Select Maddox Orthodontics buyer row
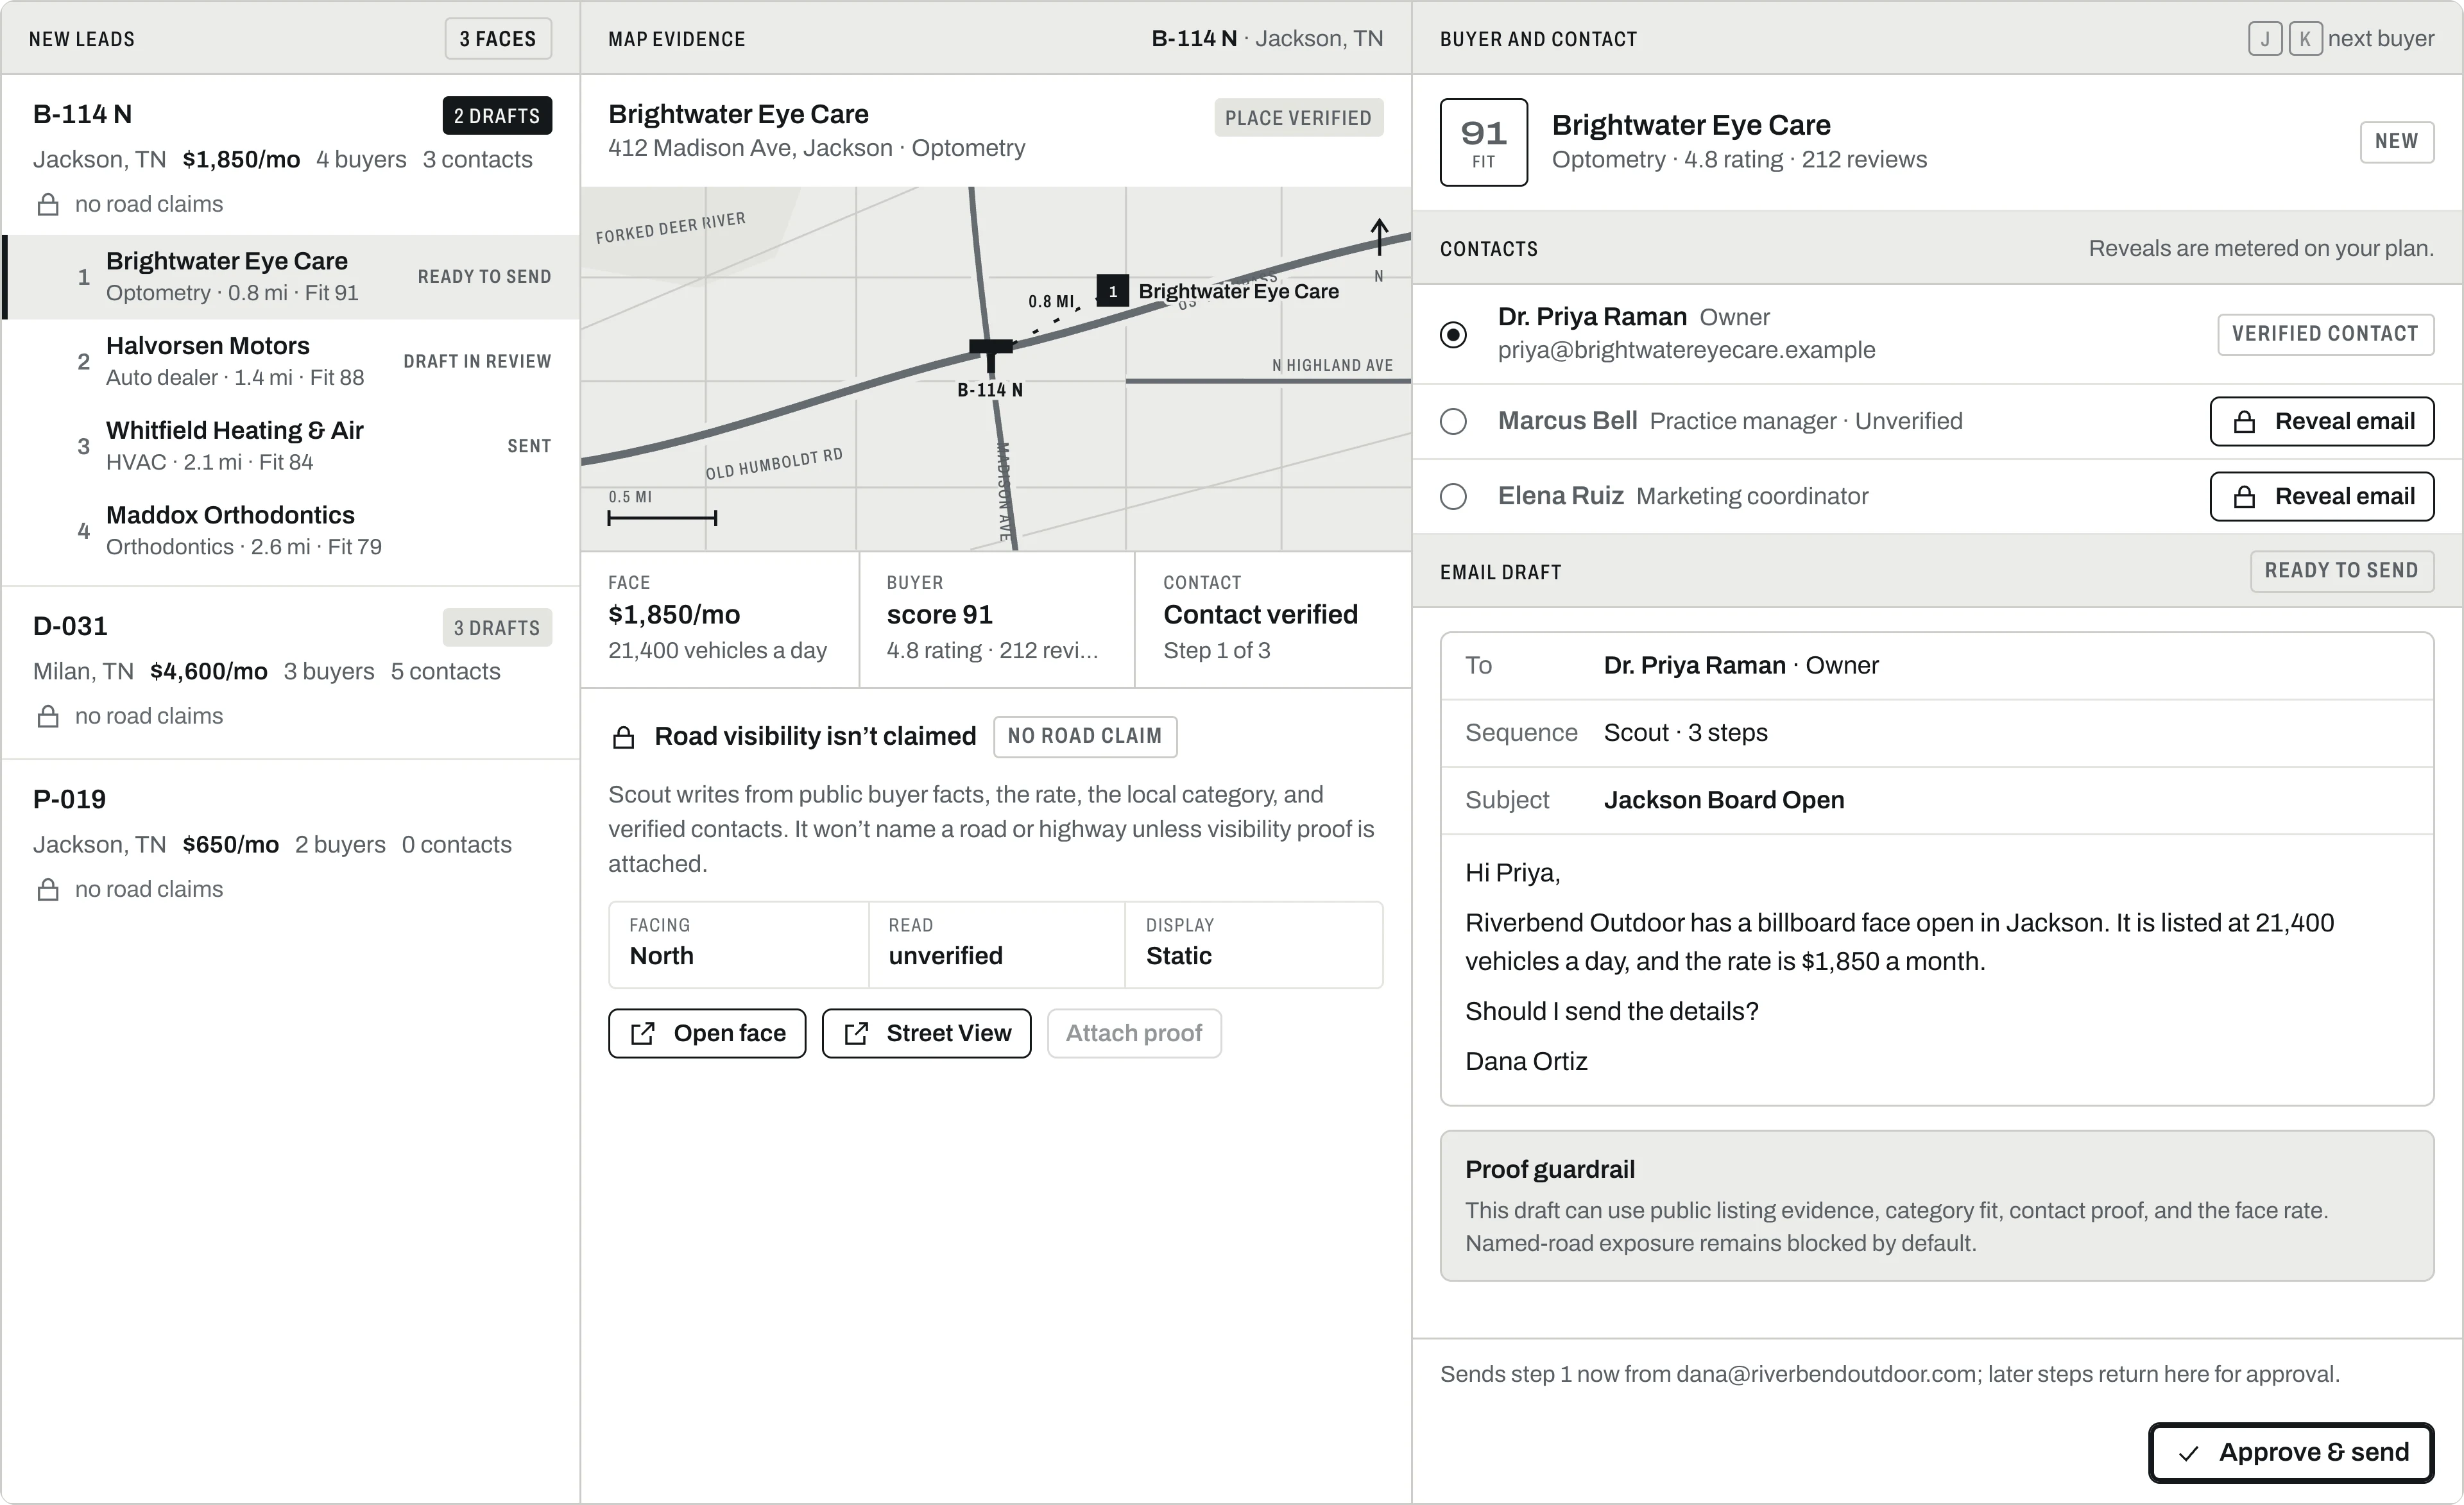 291,531
